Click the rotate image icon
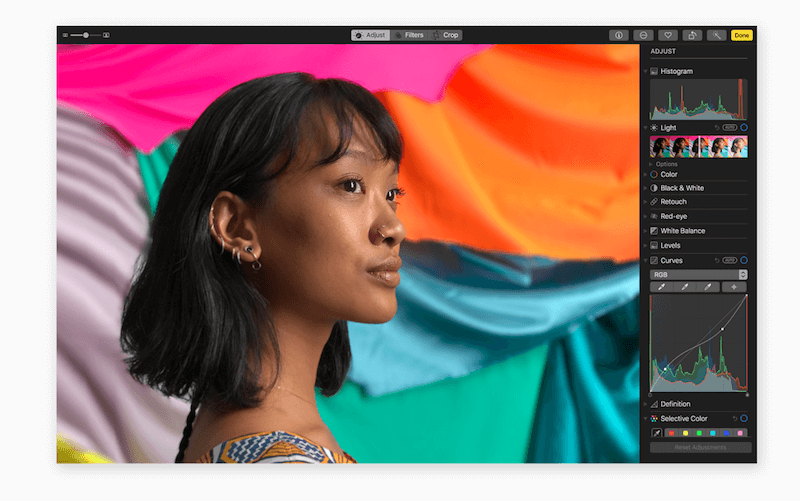Viewport: 800px width, 501px height. 692,35
